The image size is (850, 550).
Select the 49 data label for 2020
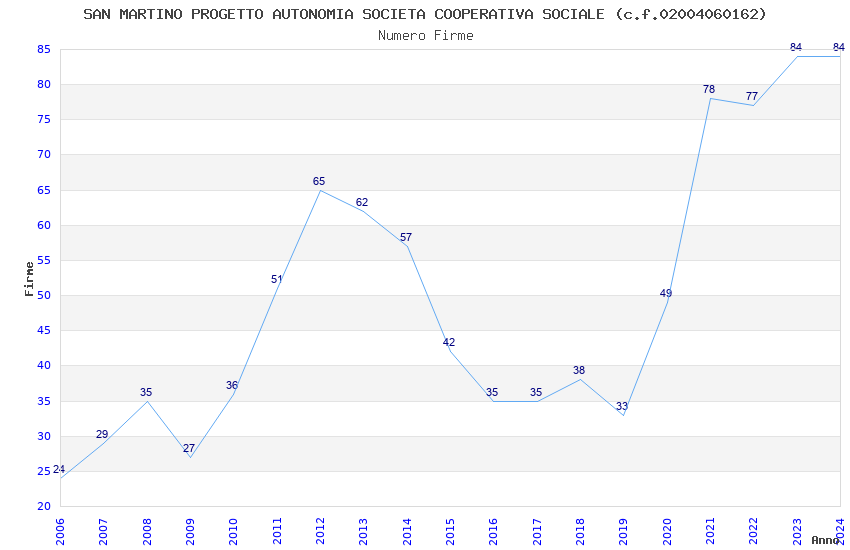click(666, 293)
